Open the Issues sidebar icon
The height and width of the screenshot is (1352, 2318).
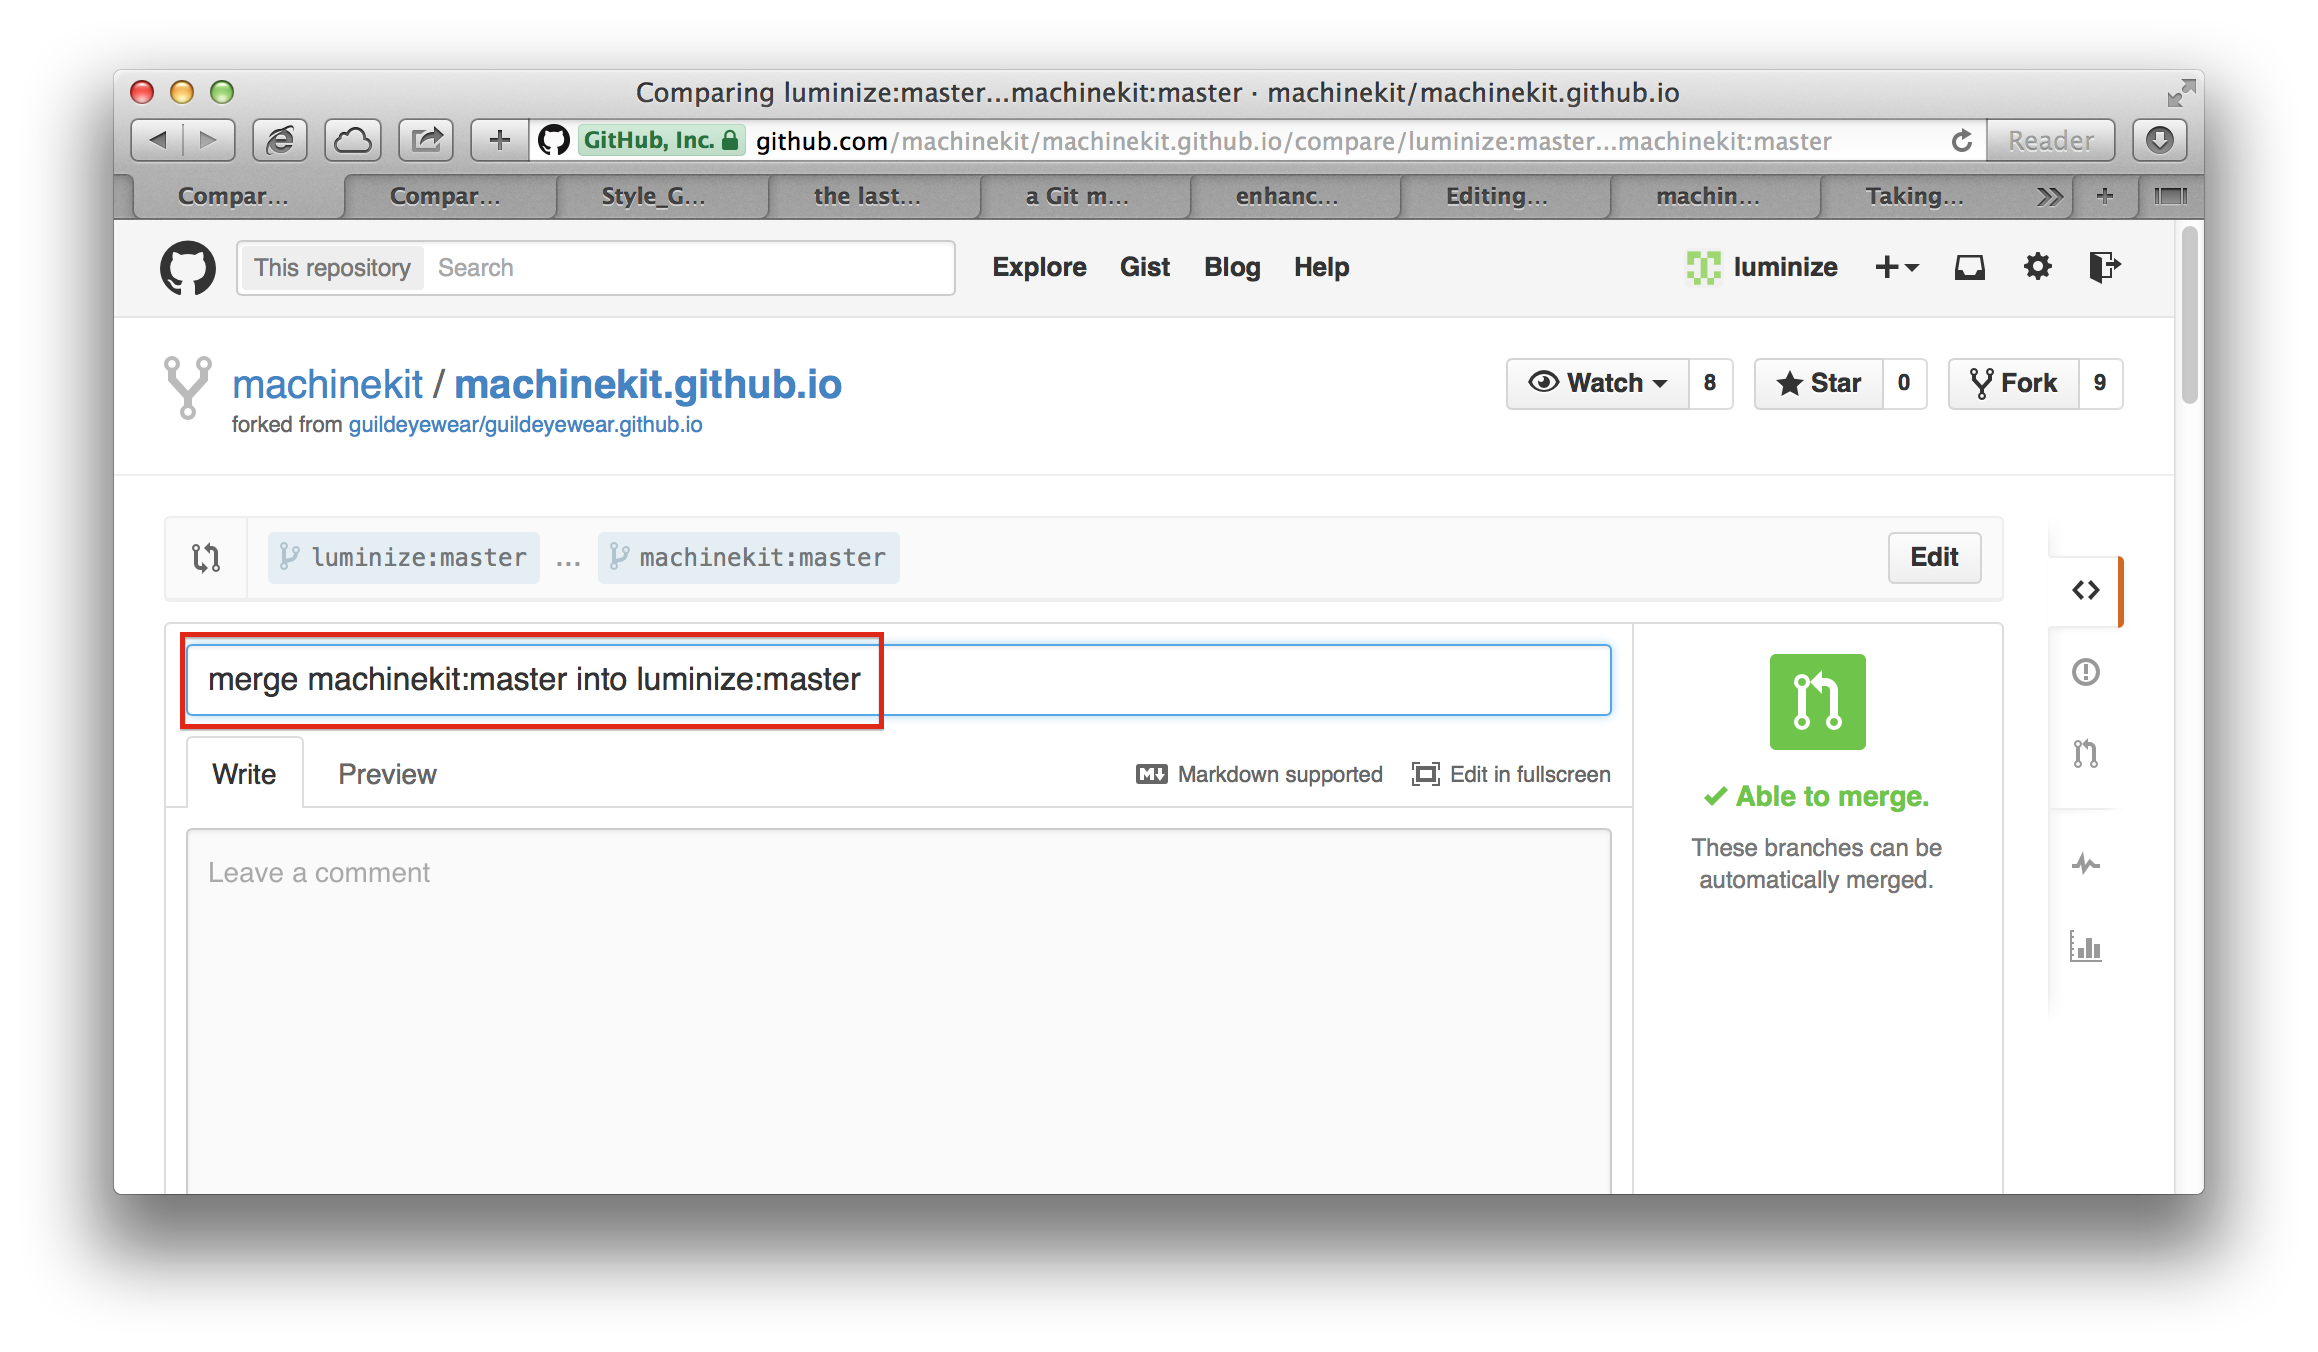click(2086, 672)
